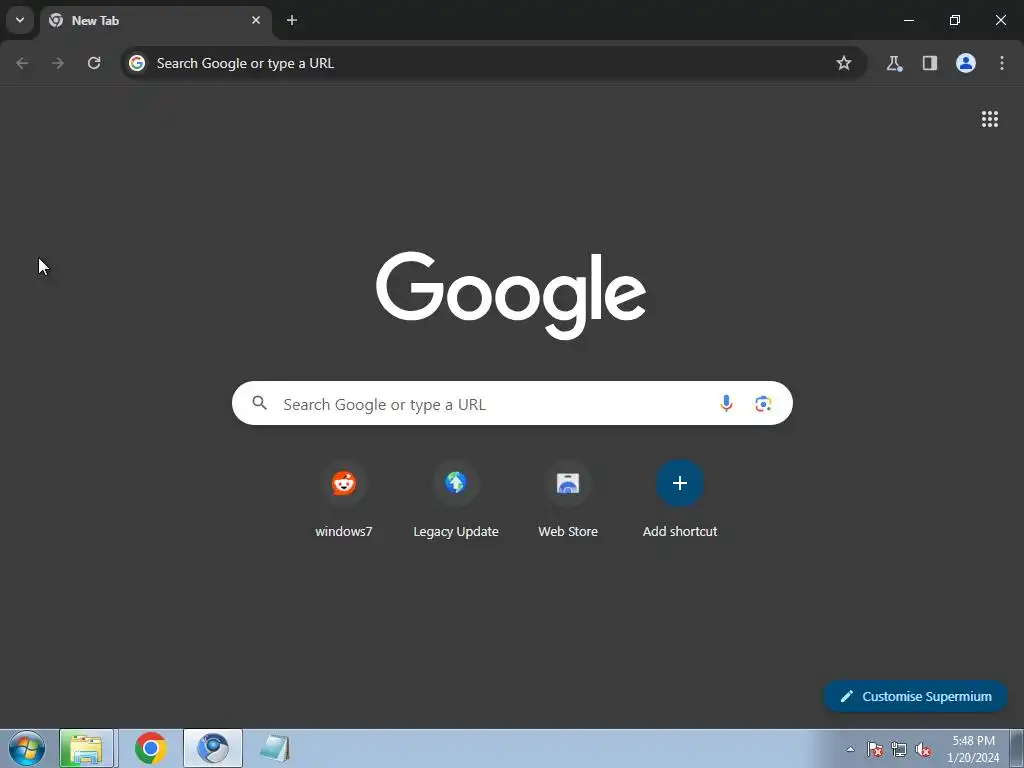The image size is (1024, 768).
Task: Minimize the browser window
Action: coord(908,20)
